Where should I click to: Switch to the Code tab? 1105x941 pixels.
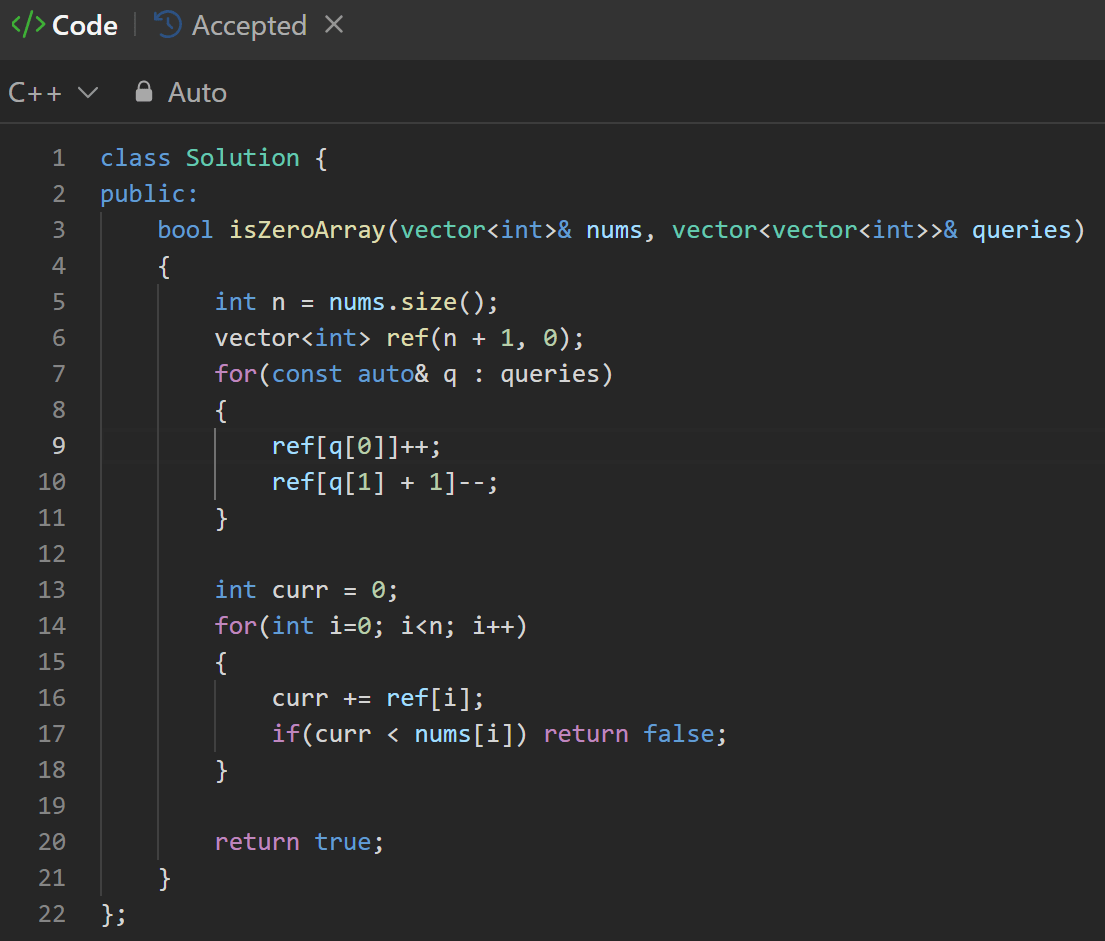(x=65, y=25)
